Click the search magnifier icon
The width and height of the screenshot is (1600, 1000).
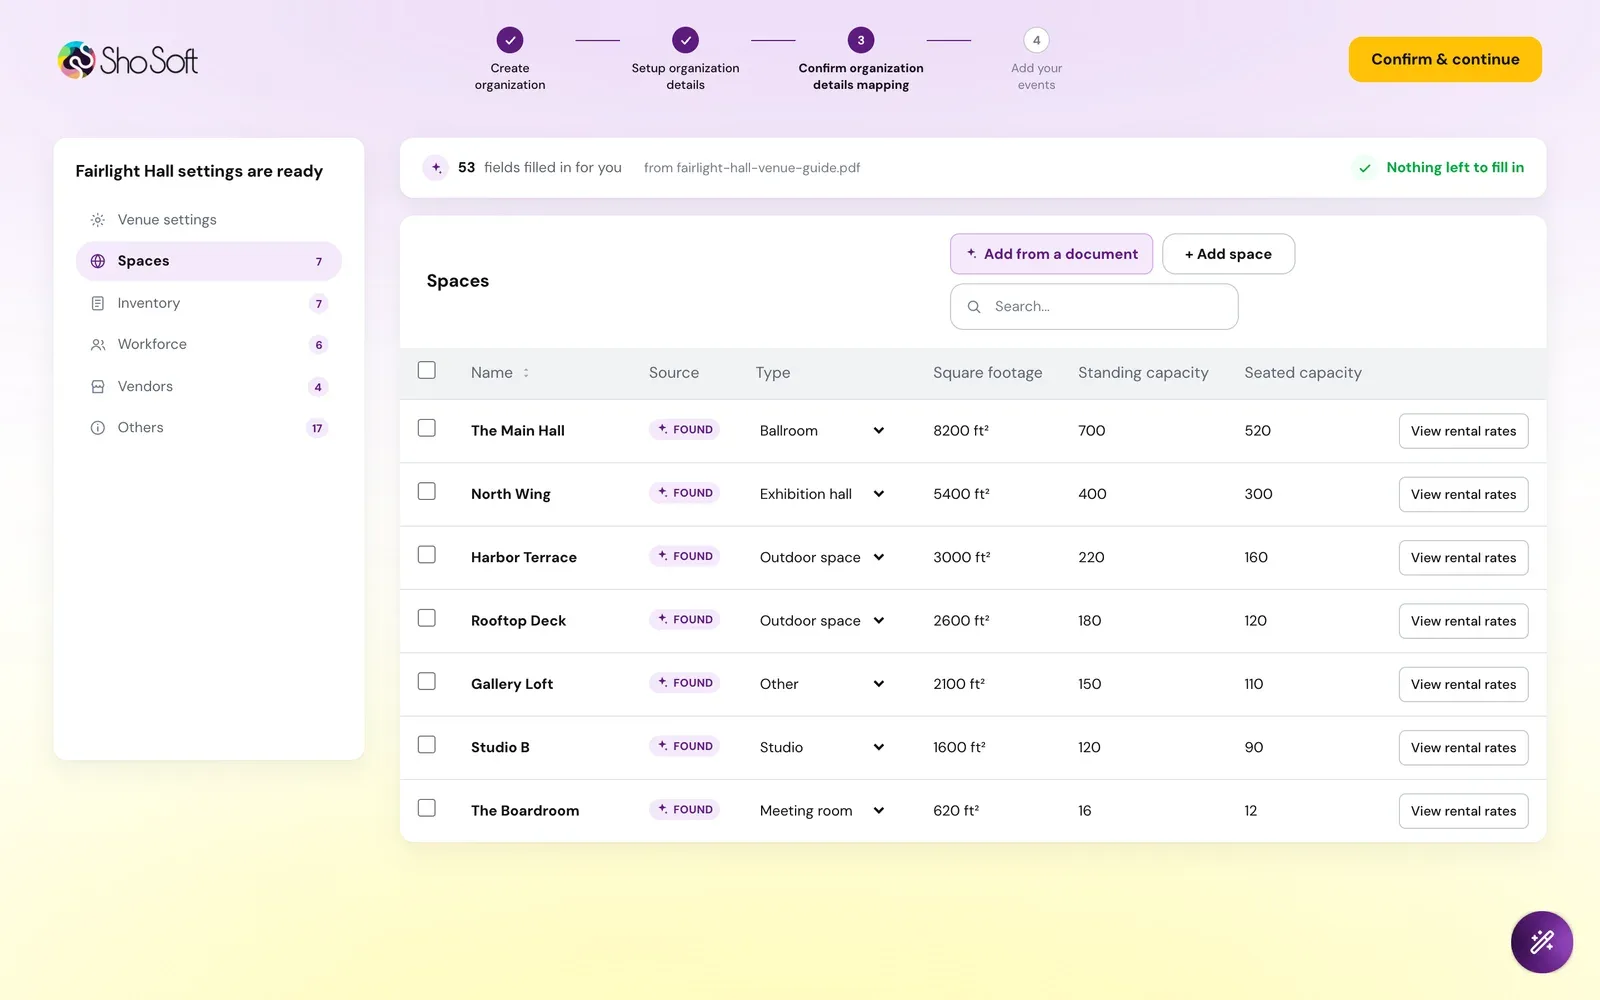974,307
